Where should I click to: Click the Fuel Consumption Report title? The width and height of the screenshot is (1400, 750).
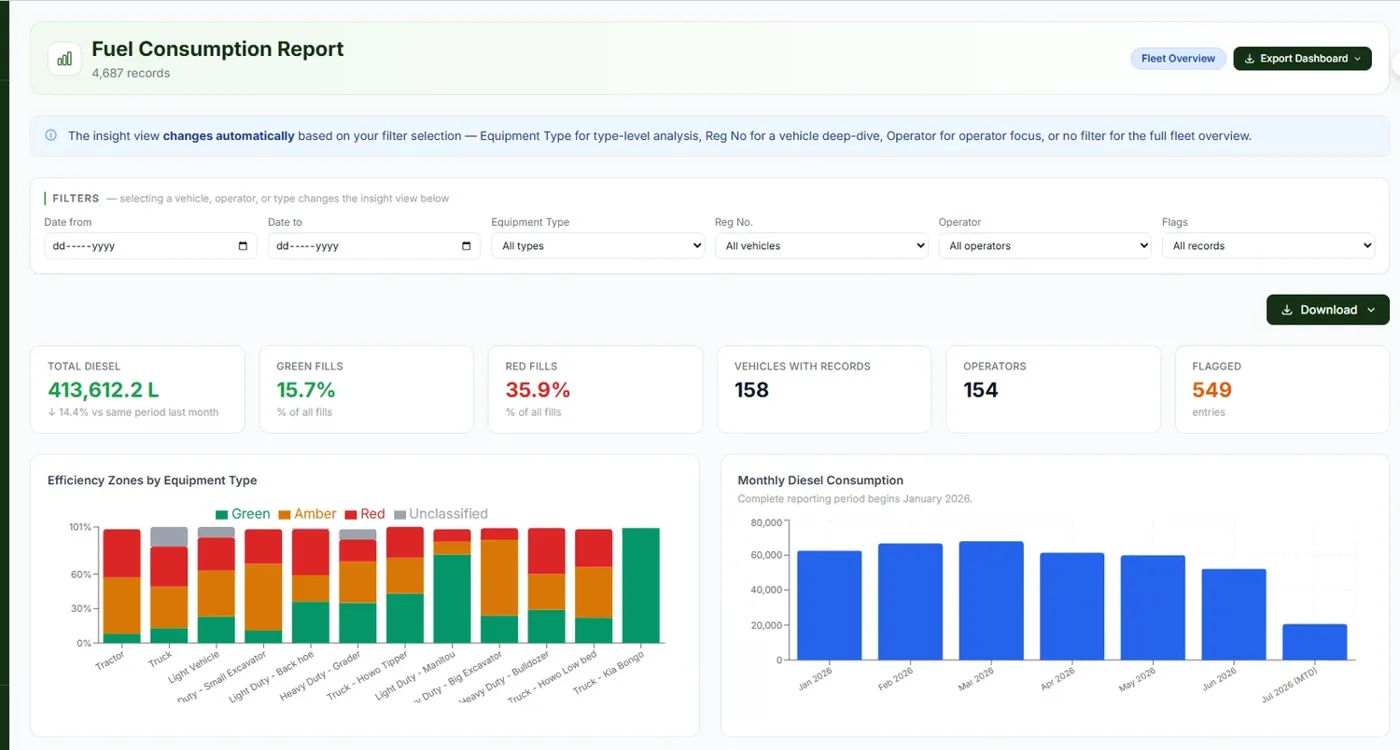pyautogui.click(x=218, y=49)
